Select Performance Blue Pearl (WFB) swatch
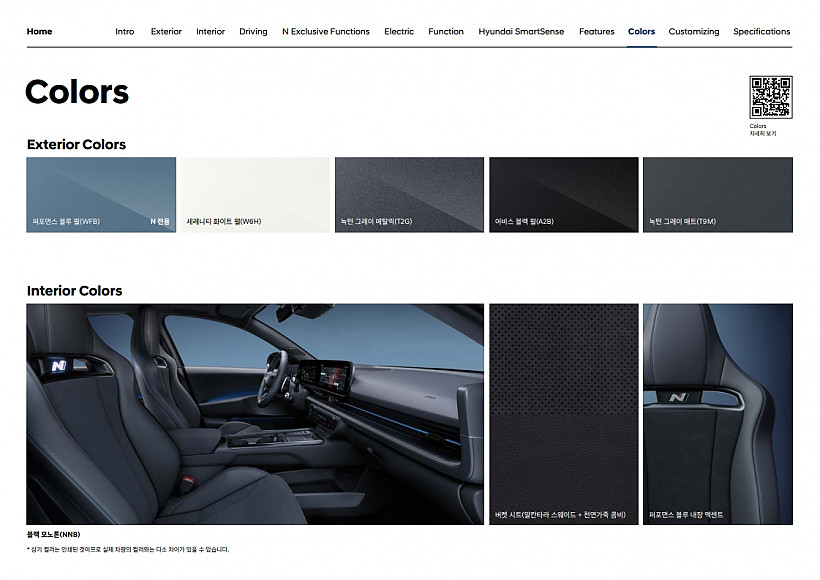 coord(101,195)
